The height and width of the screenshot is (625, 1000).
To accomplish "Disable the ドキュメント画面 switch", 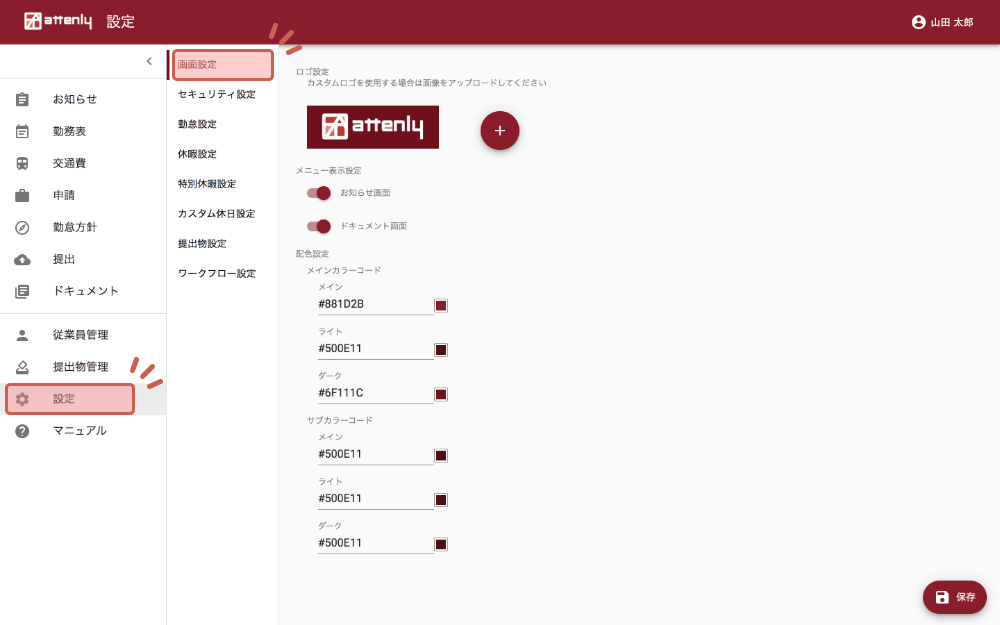I will coord(319,226).
